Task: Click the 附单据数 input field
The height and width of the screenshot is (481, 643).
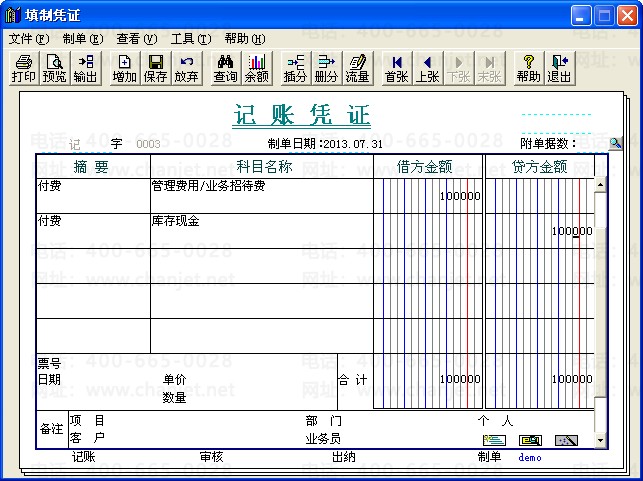Action: 592,144
